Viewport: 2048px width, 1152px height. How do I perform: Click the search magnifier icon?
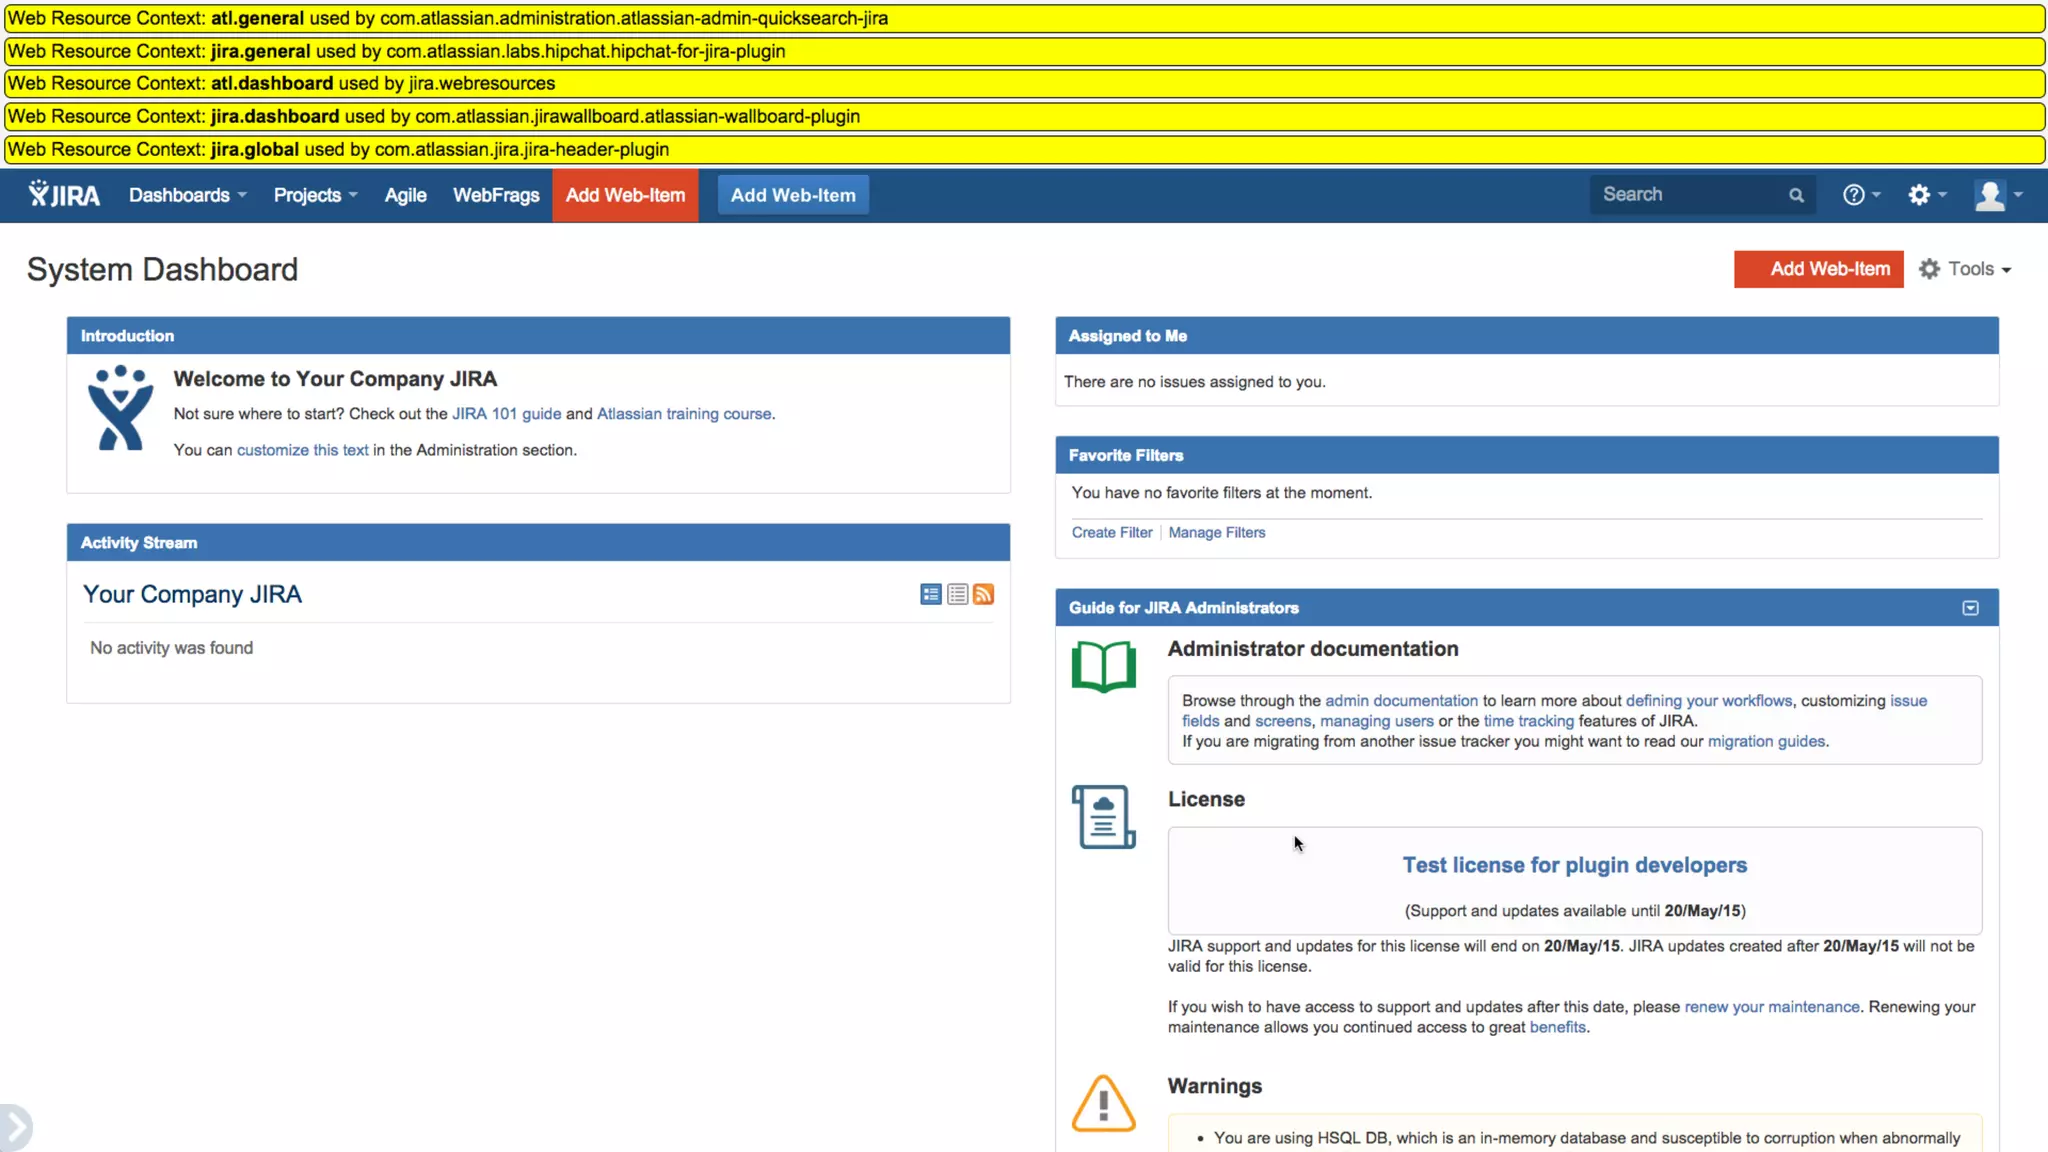pos(1796,196)
